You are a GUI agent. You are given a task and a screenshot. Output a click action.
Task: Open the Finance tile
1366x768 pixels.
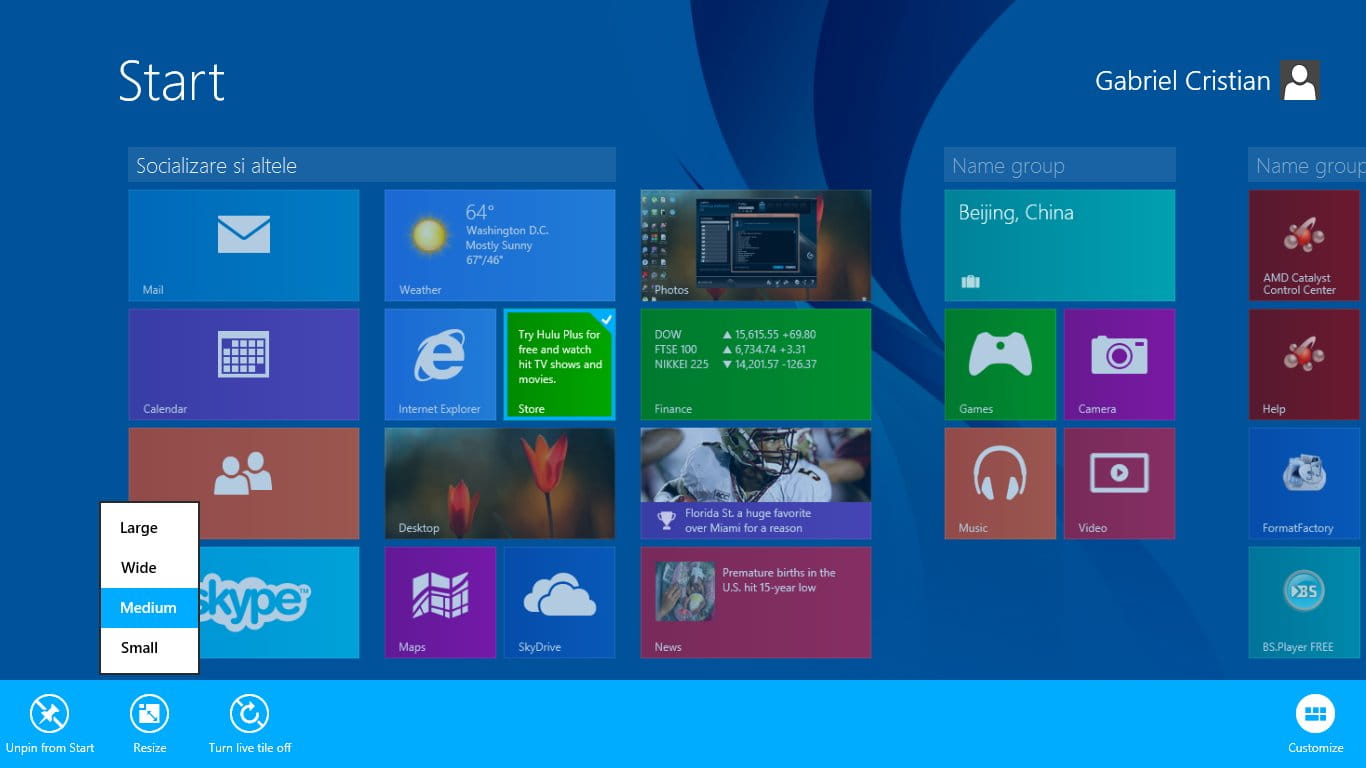pyautogui.click(x=756, y=364)
